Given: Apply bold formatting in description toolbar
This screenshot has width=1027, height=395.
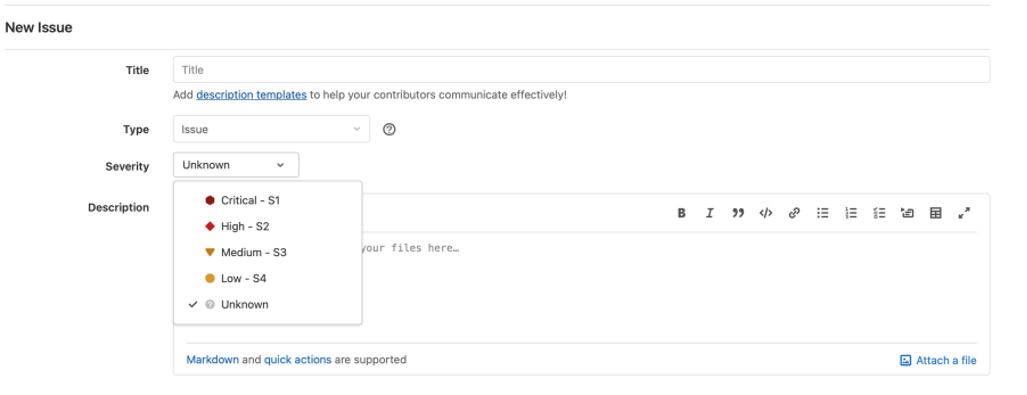Looking at the screenshot, I should [x=681, y=213].
